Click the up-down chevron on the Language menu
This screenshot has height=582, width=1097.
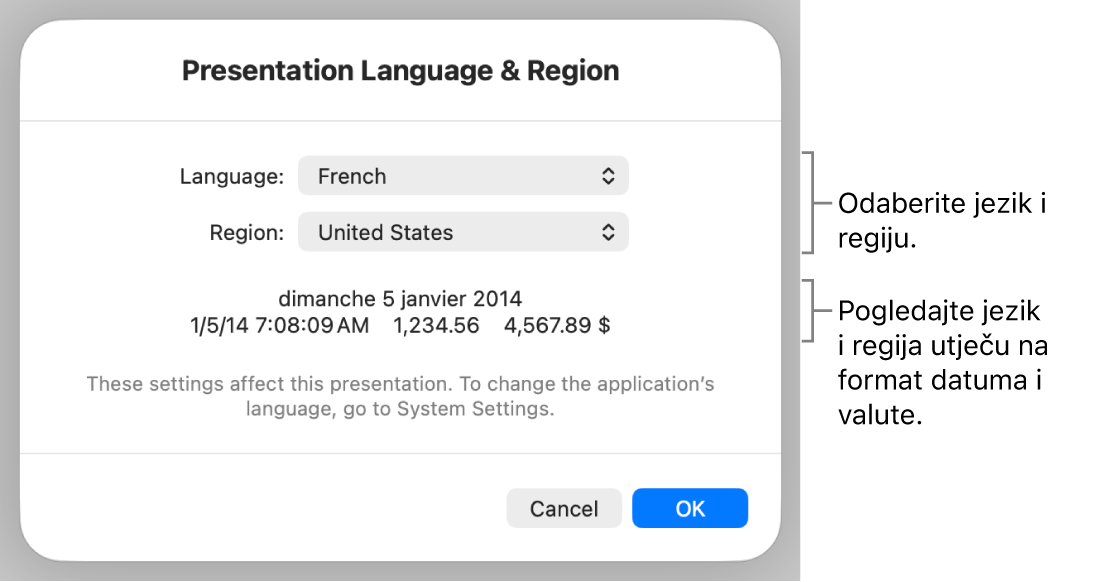[608, 176]
